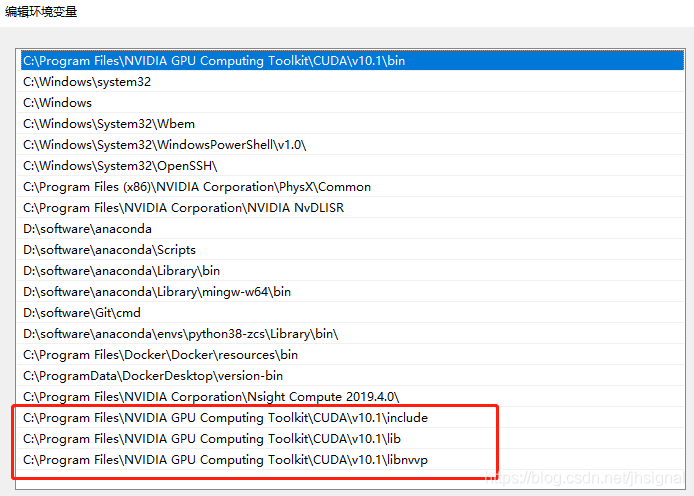Click the DockerDesktop\version-bin path entry
Viewport: 694px width, 496px height.
(x=153, y=376)
